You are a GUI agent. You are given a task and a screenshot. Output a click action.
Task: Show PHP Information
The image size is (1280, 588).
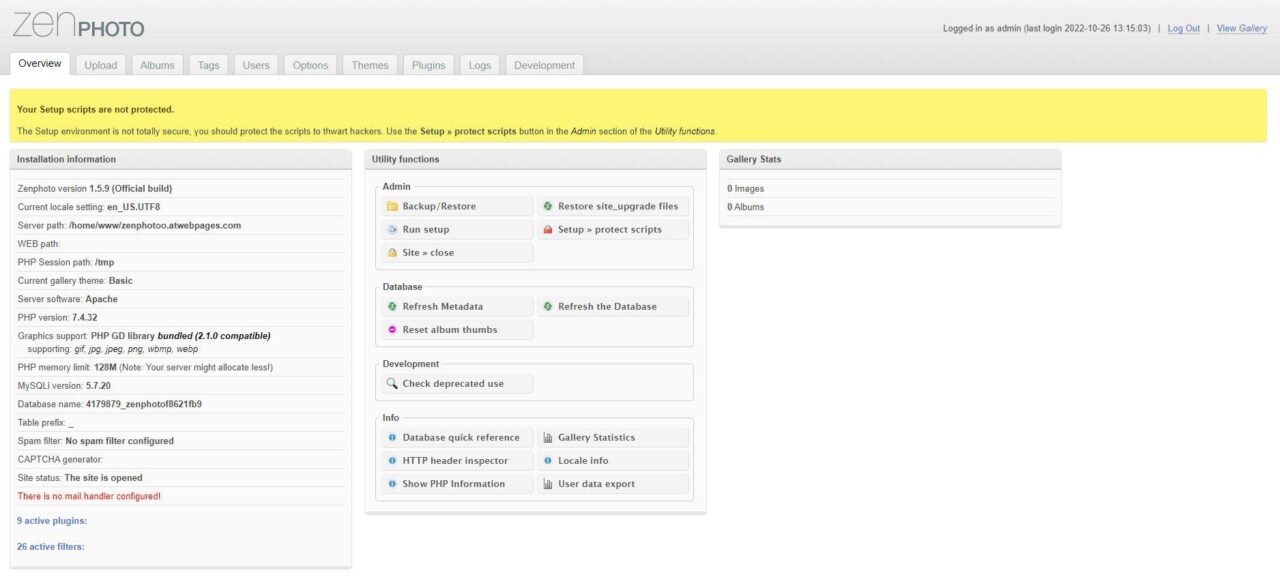click(x=456, y=483)
